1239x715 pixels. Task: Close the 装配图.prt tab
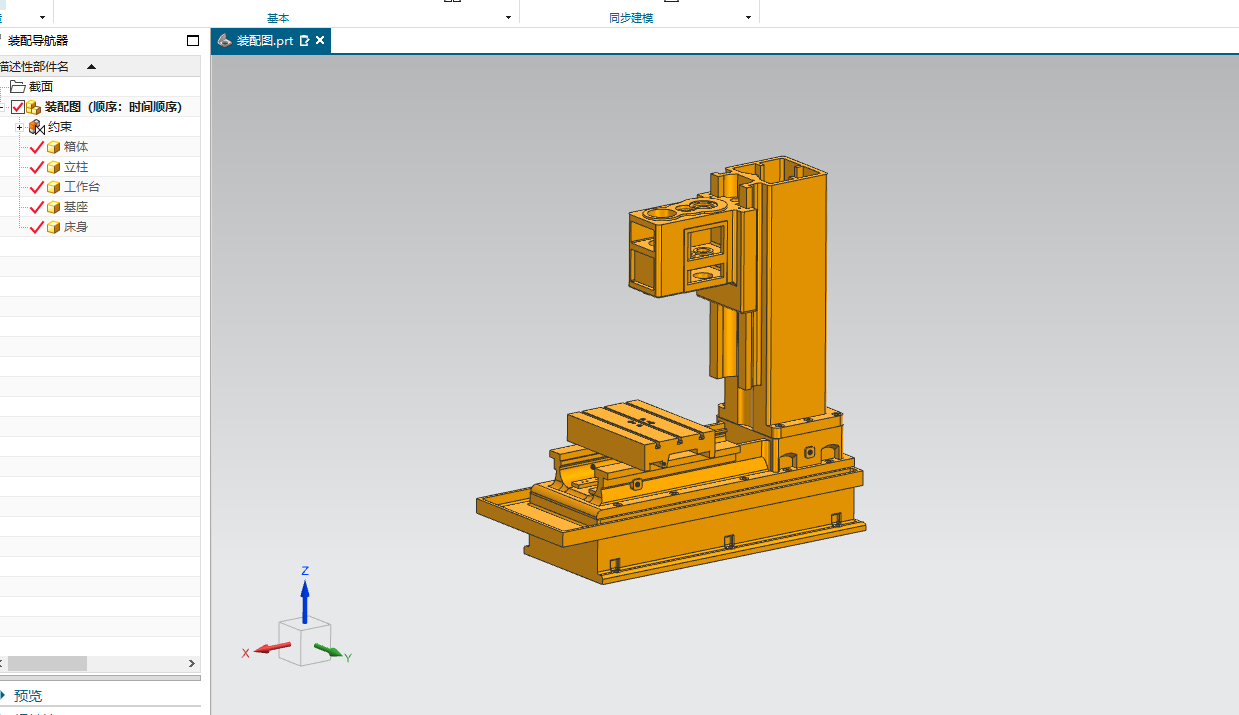[x=320, y=41]
